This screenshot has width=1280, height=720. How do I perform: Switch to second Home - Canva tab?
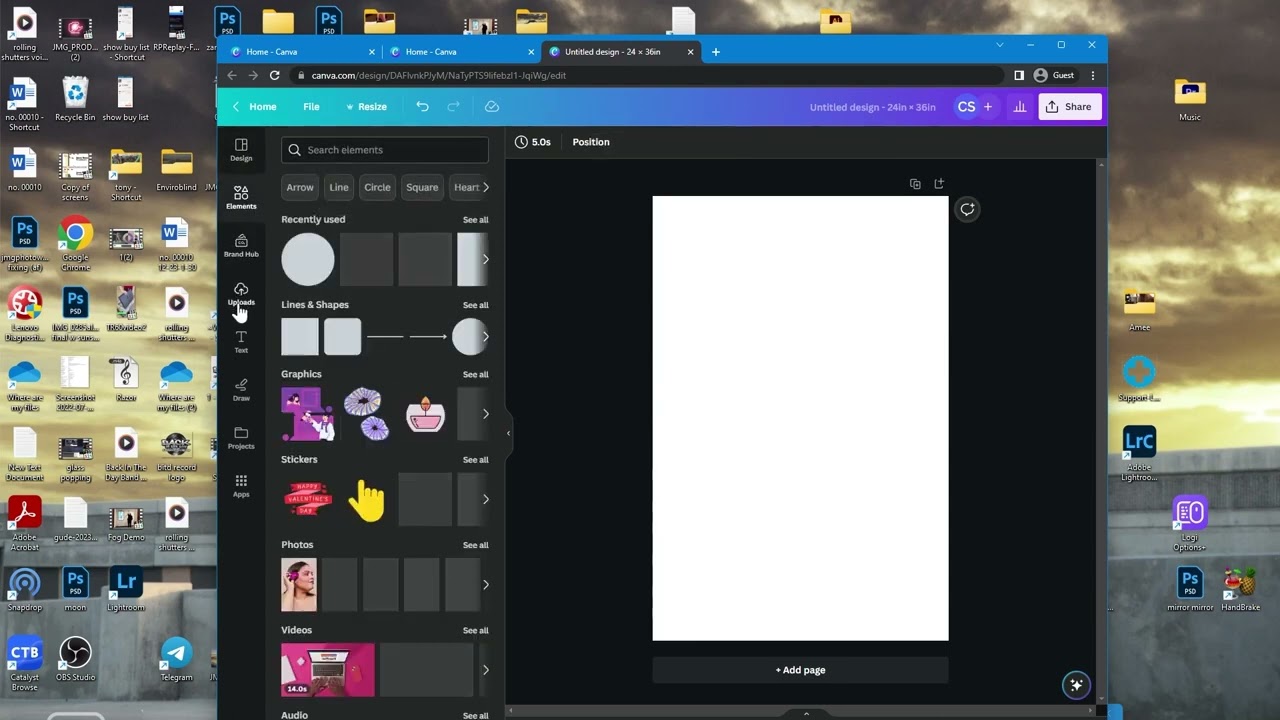click(x=459, y=52)
